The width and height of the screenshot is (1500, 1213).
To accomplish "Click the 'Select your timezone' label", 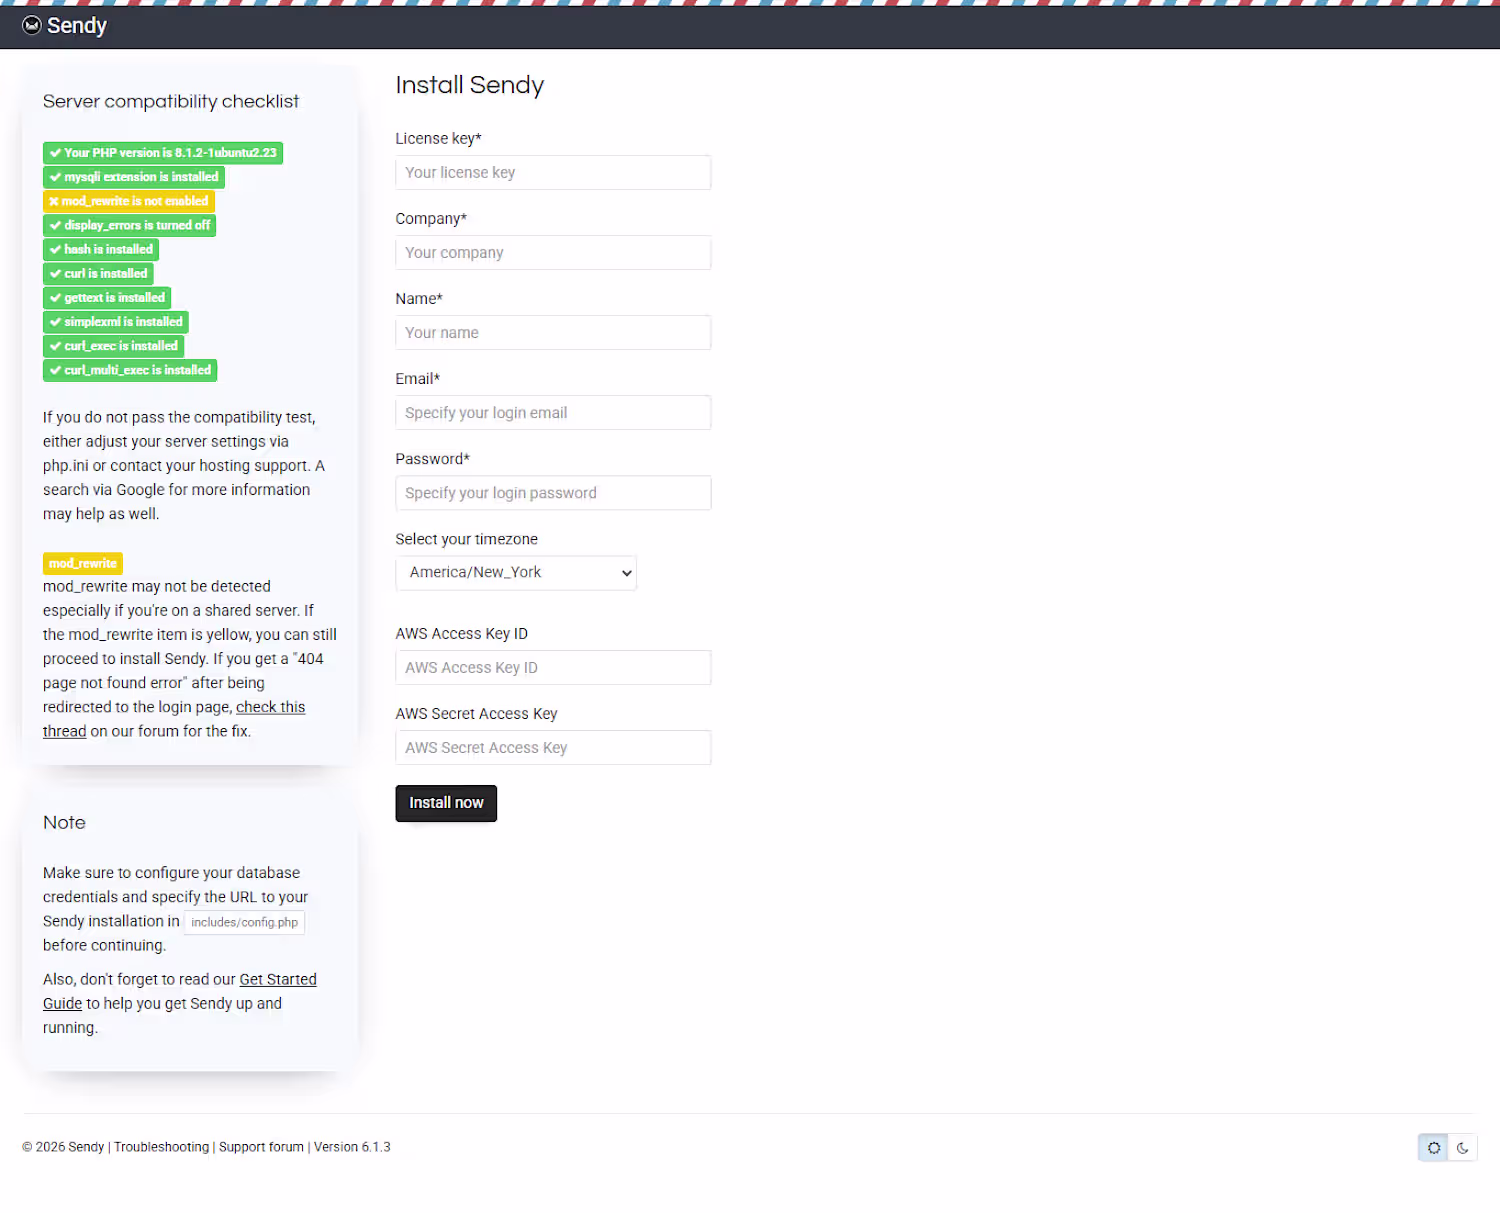I will pos(467,539).
